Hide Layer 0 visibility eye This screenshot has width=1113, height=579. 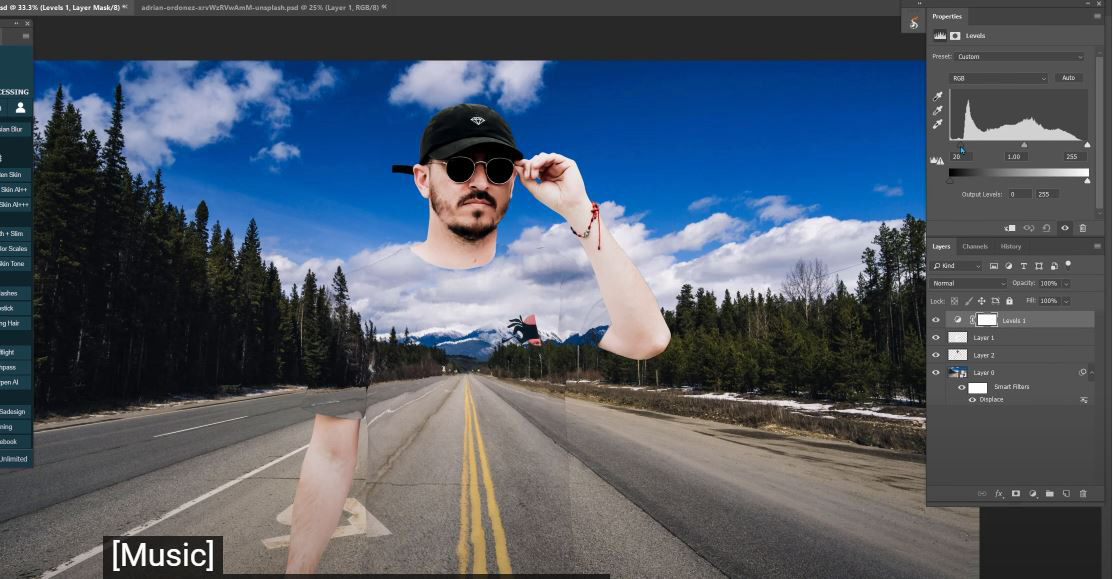point(936,373)
